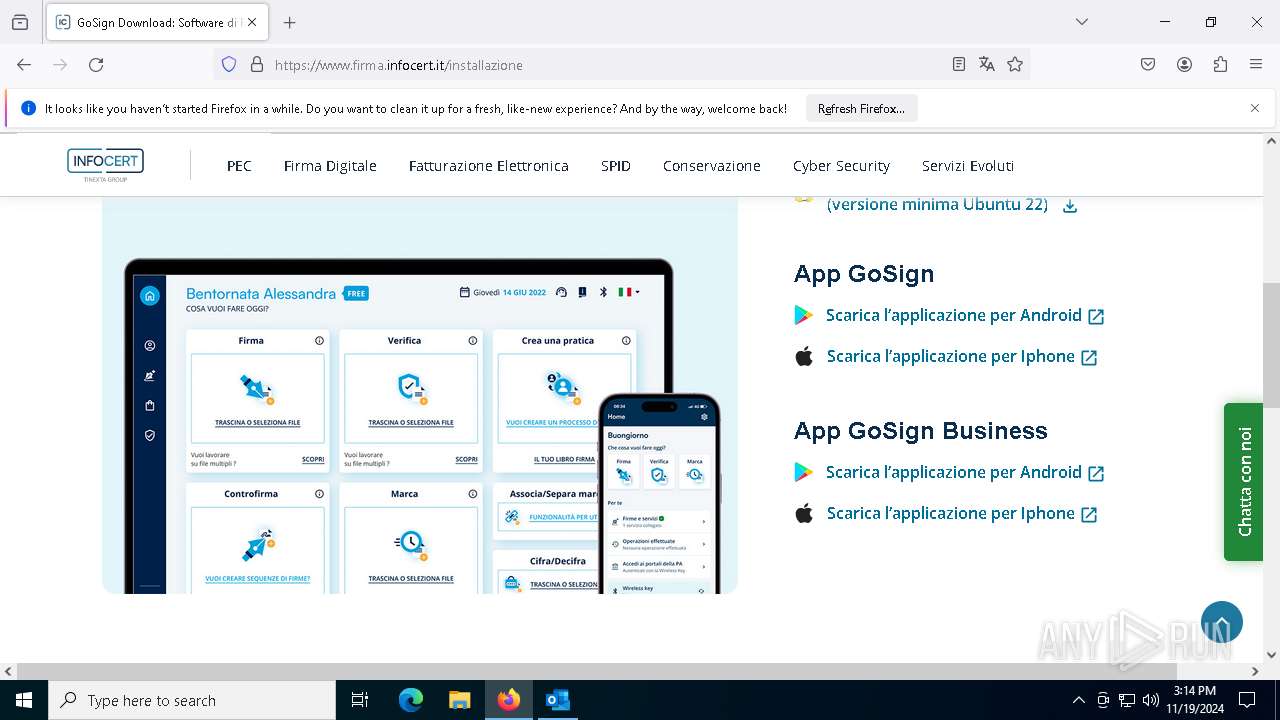Dismiss the Firefox refresh notification bar

click(1255, 108)
